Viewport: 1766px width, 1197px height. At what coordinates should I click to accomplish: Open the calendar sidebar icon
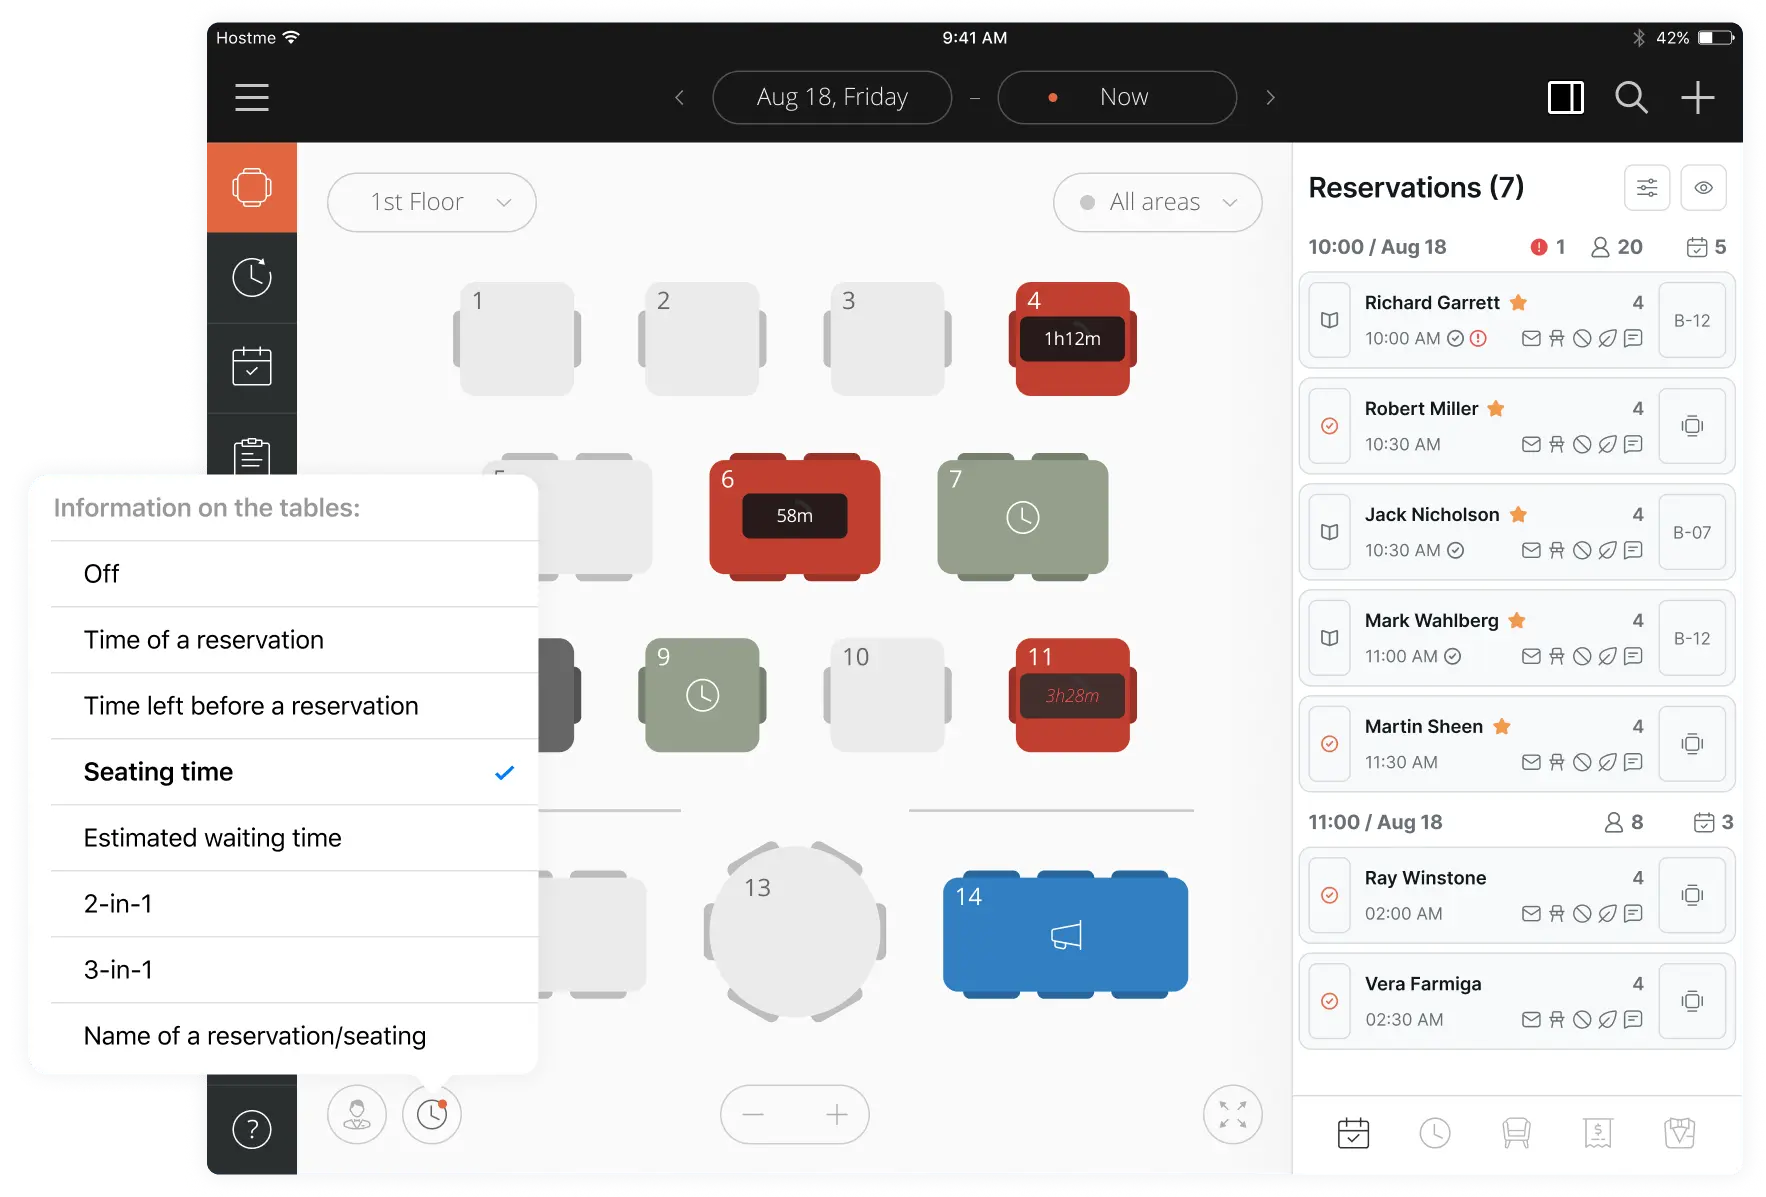(x=252, y=367)
